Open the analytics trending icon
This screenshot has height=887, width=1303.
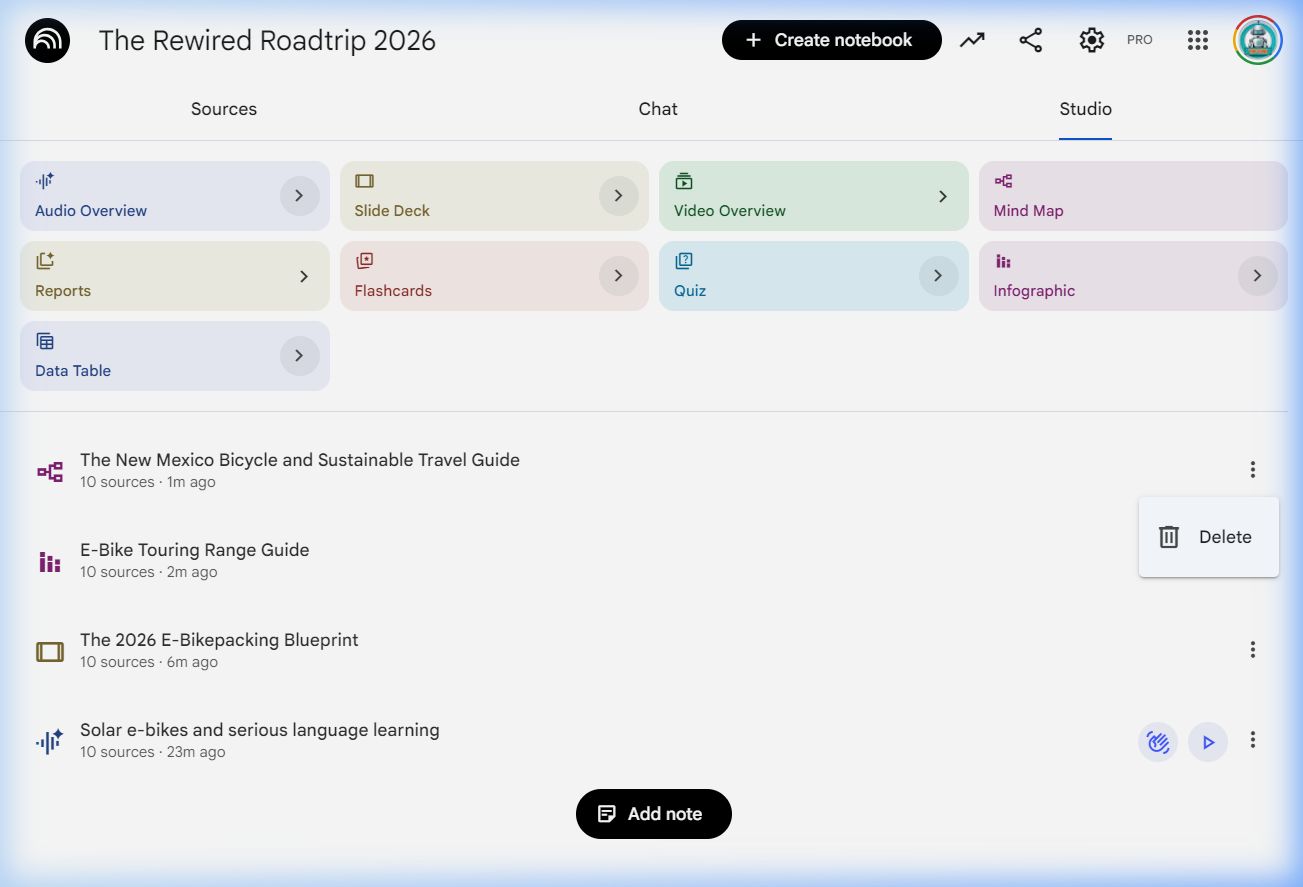pyautogui.click(x=972, y=40)
